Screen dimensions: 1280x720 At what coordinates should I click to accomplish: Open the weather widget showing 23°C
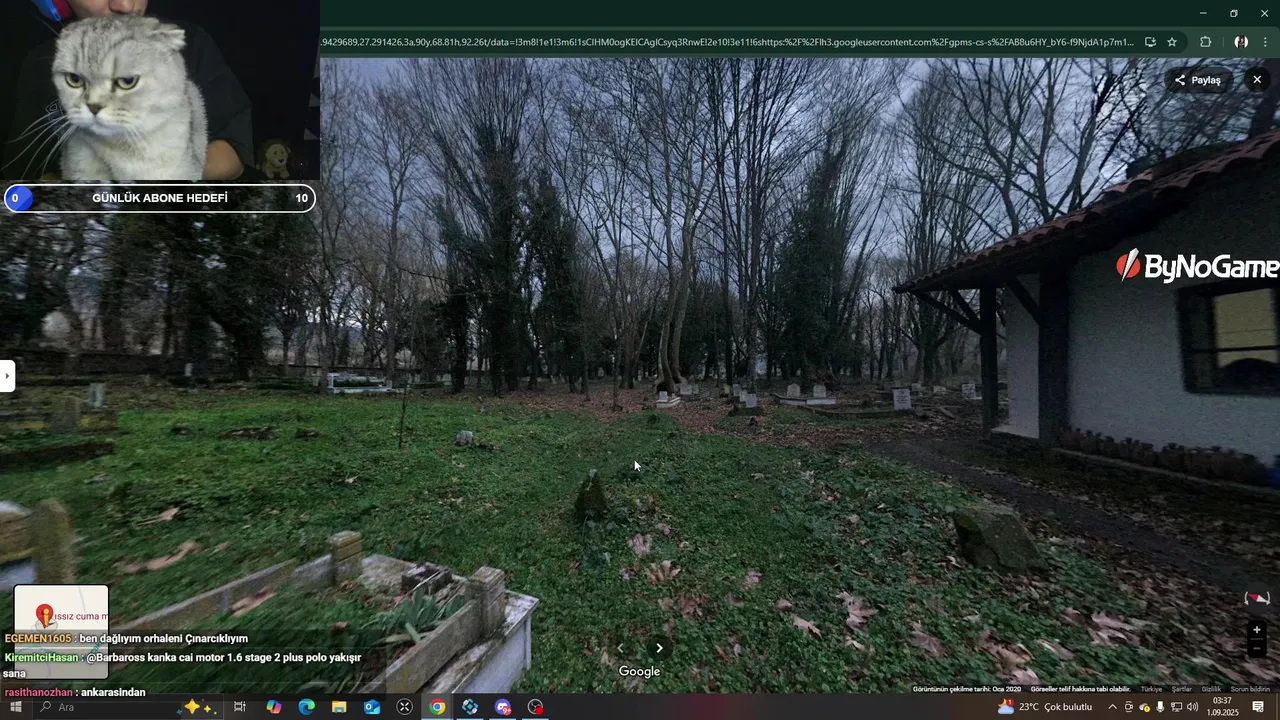(x=1045, y=707)
